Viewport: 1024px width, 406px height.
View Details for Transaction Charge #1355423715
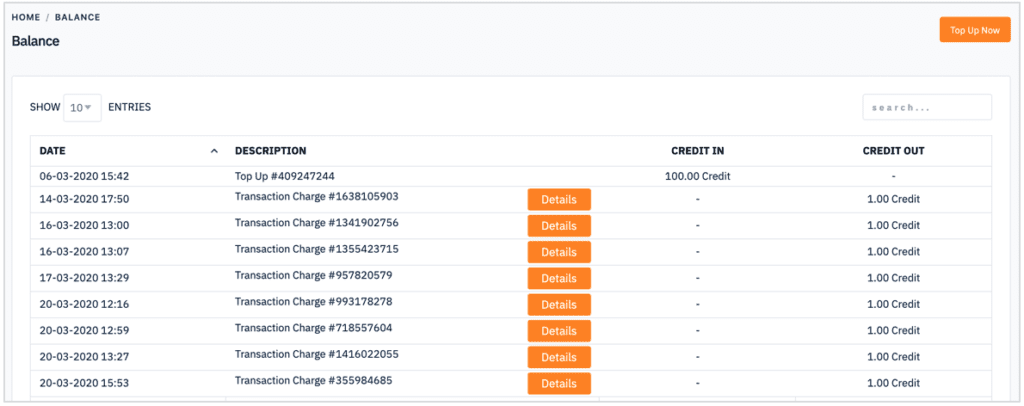pyautogui.click(x=559, y=252)
